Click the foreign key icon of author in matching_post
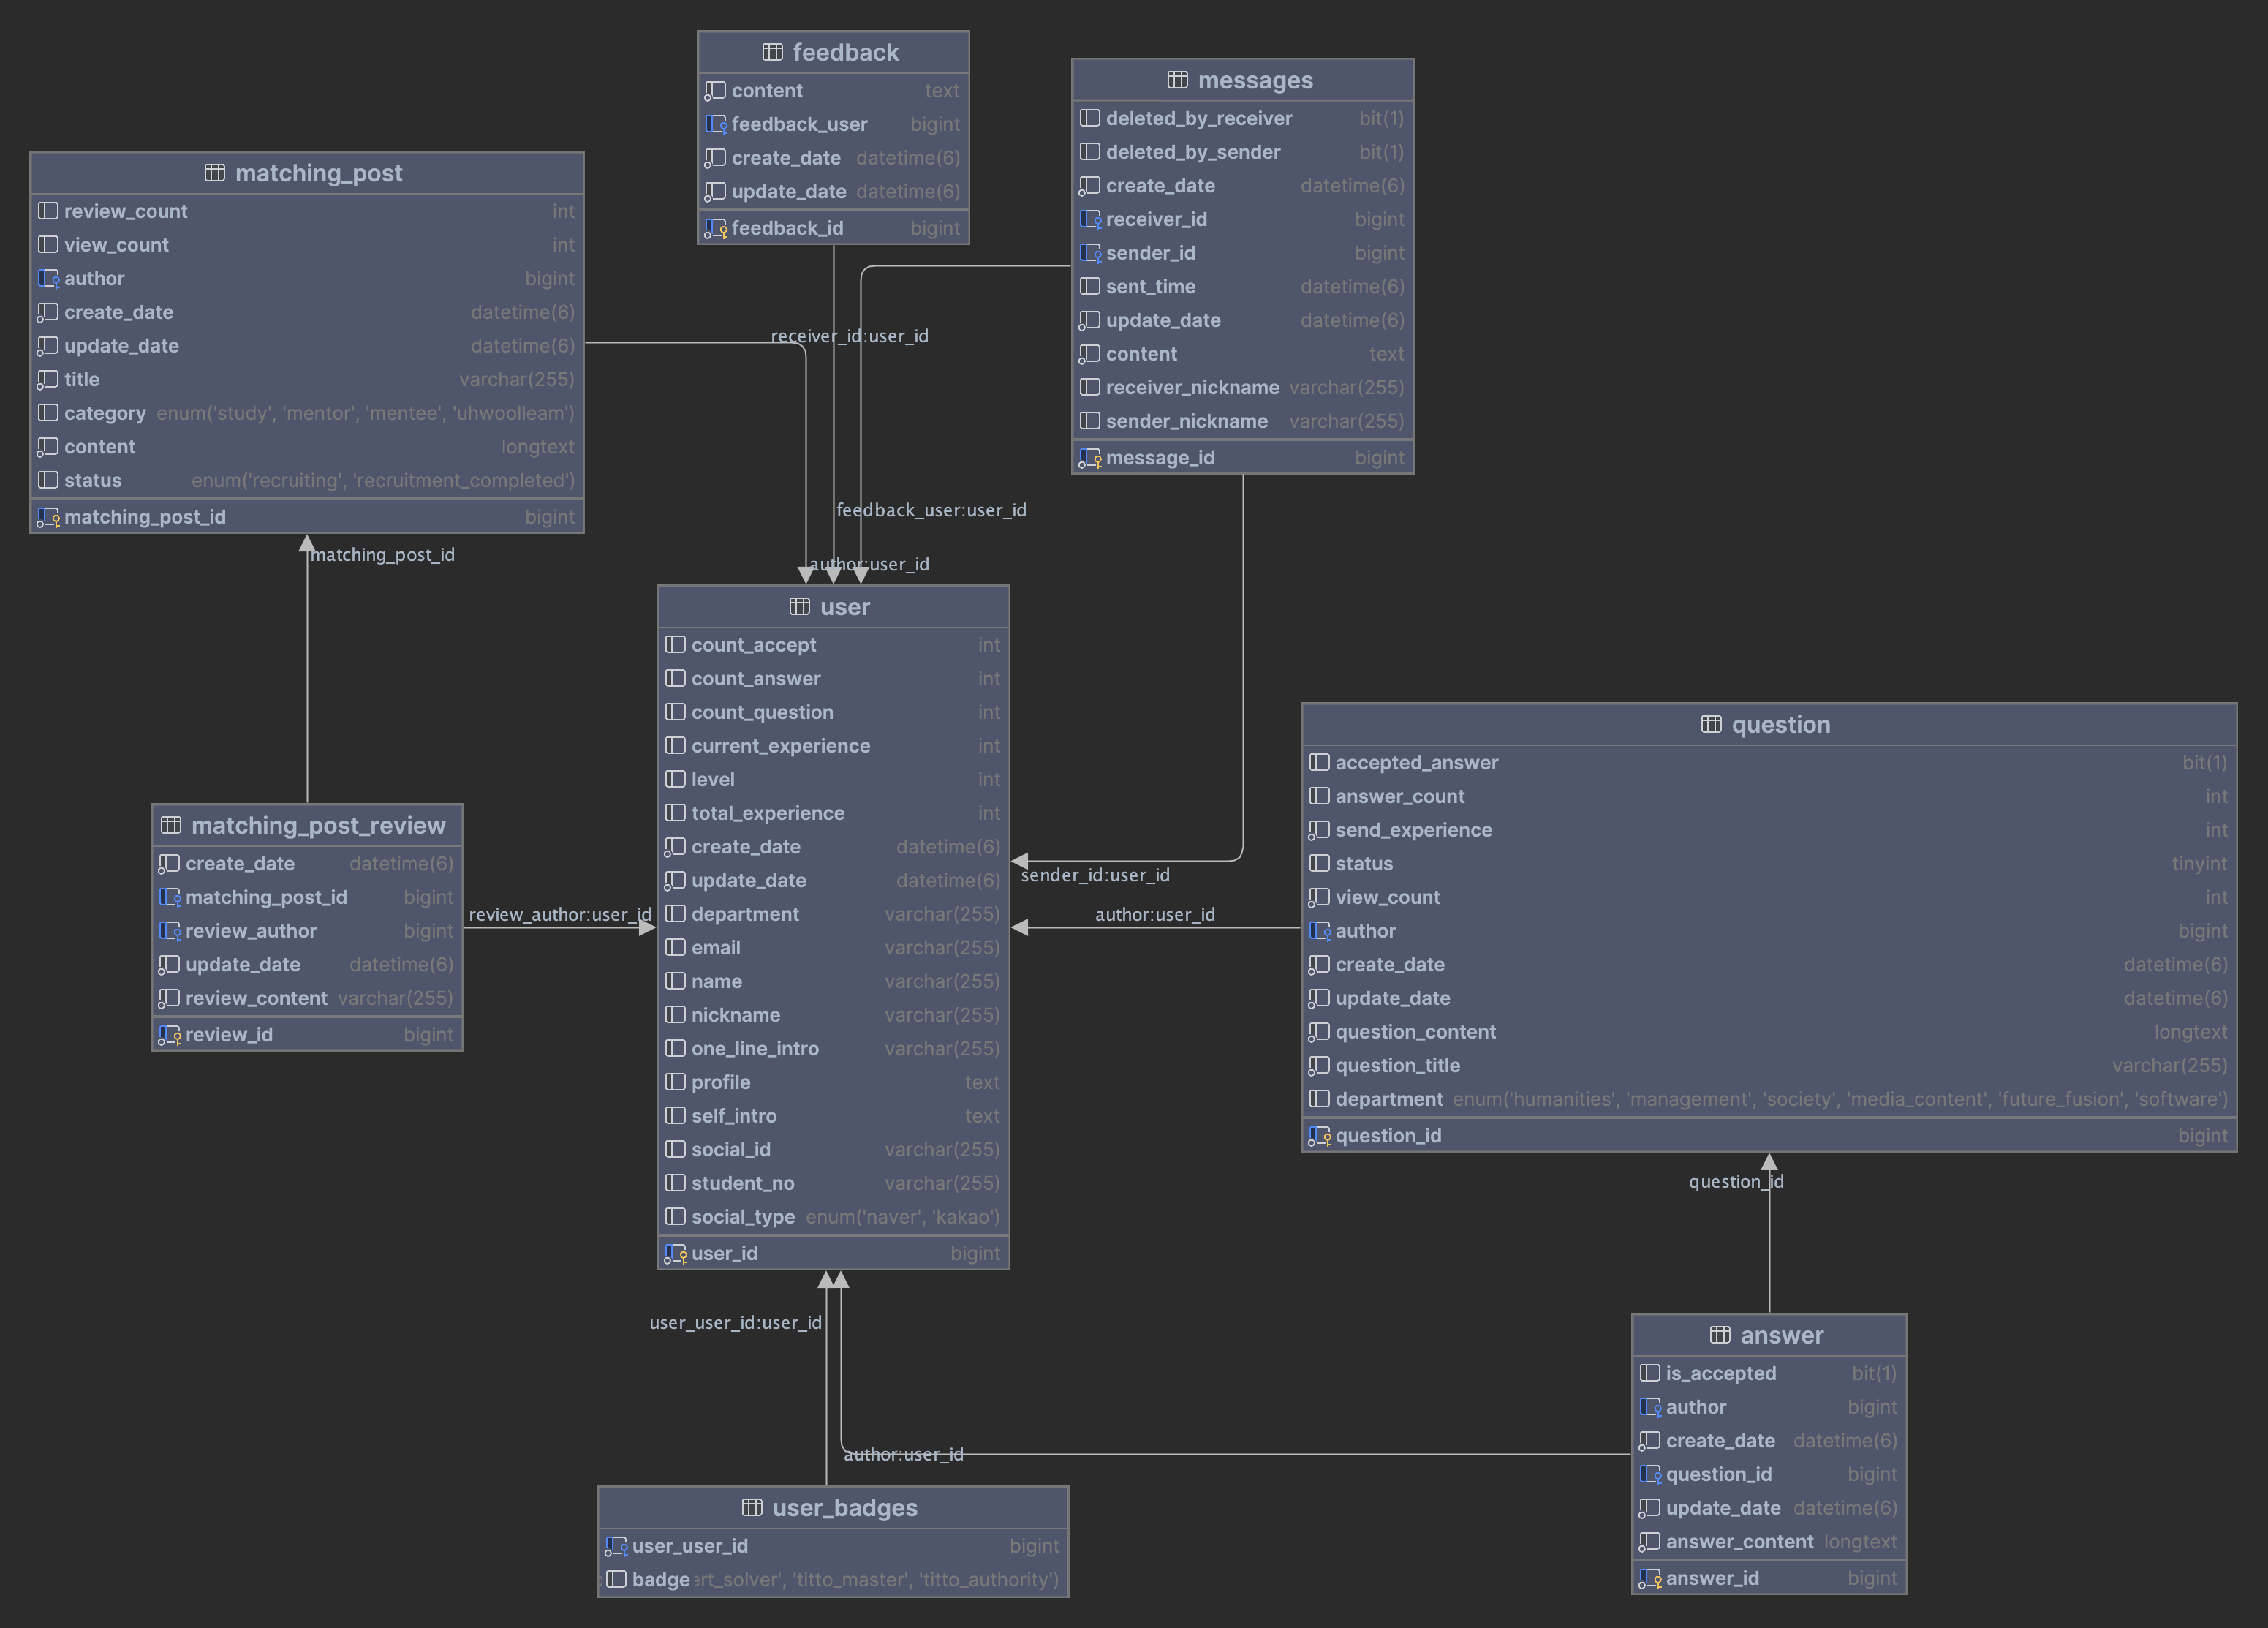This screenshot has height=1628, width=2268. (x=48, y=278)
